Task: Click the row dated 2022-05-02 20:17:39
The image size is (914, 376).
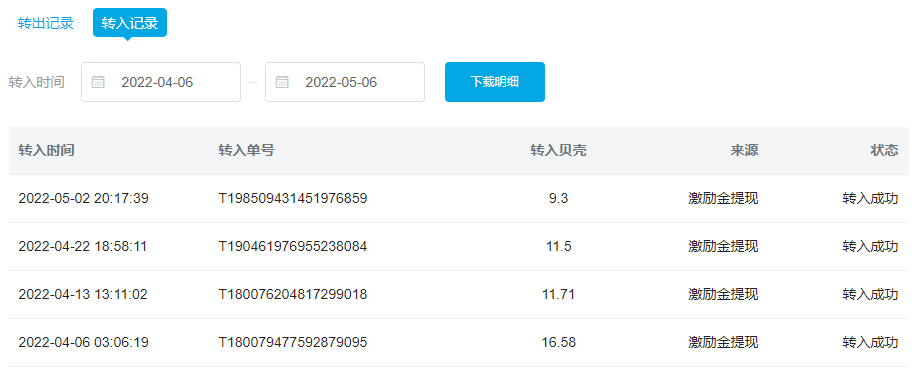Action: pyautogui.click(x=459, y=199)
